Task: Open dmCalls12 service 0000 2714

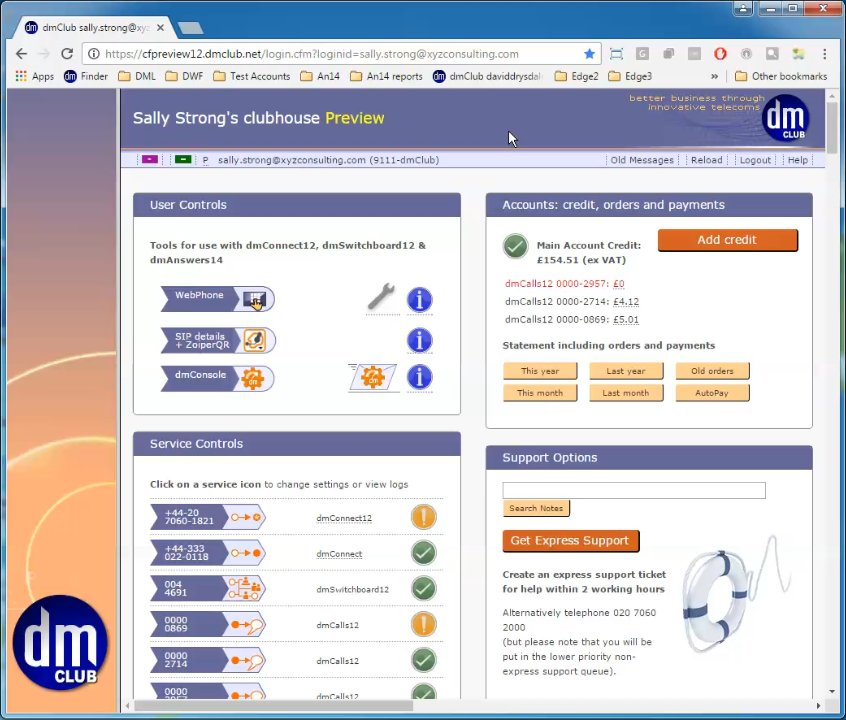Action: pos(208,660)
